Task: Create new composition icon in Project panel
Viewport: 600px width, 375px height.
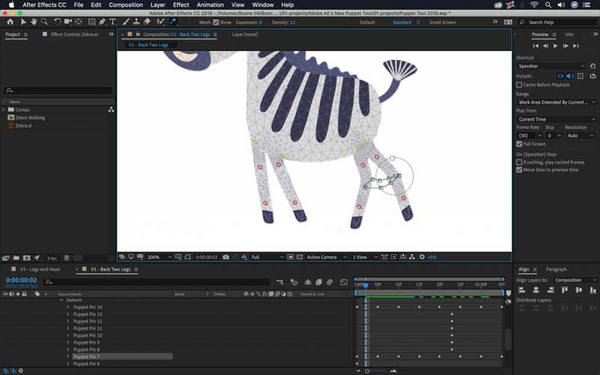Action: click(x=27, y=258)
